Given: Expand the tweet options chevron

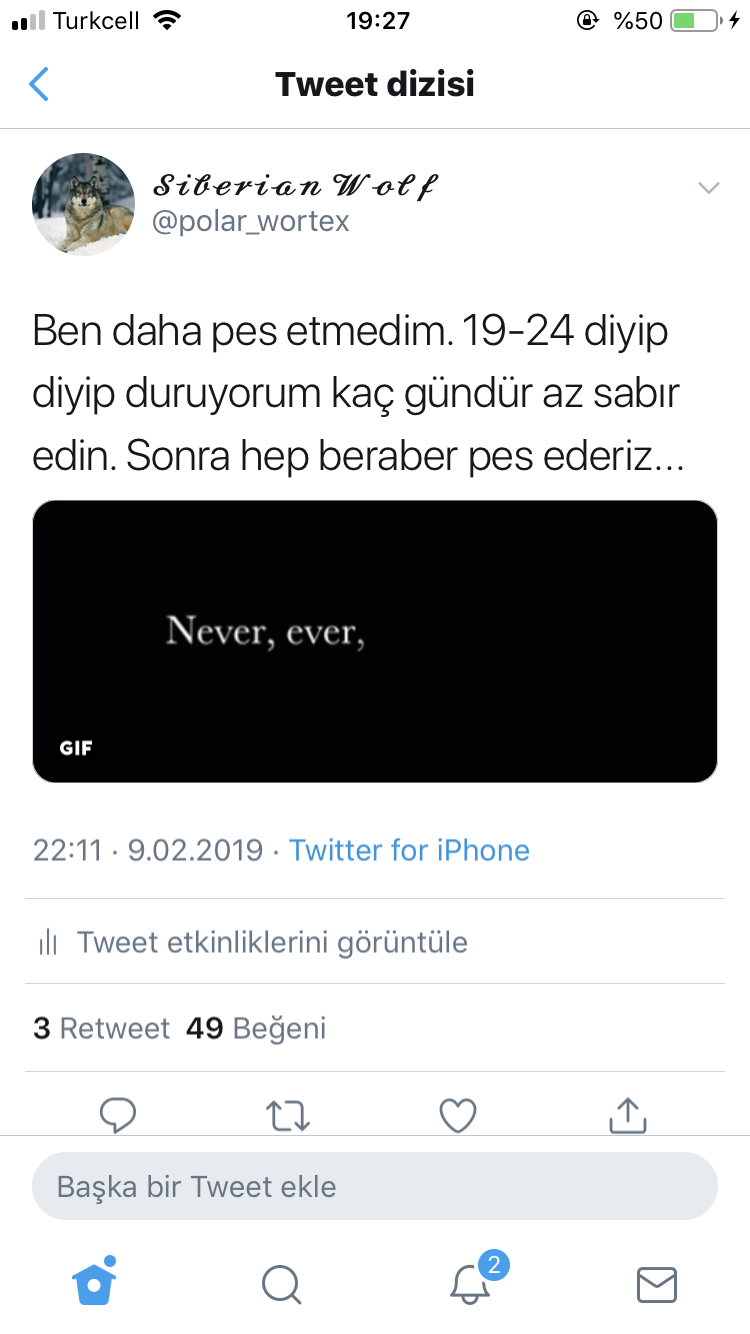Looking at the screenshot, I should tap(708, 188).
